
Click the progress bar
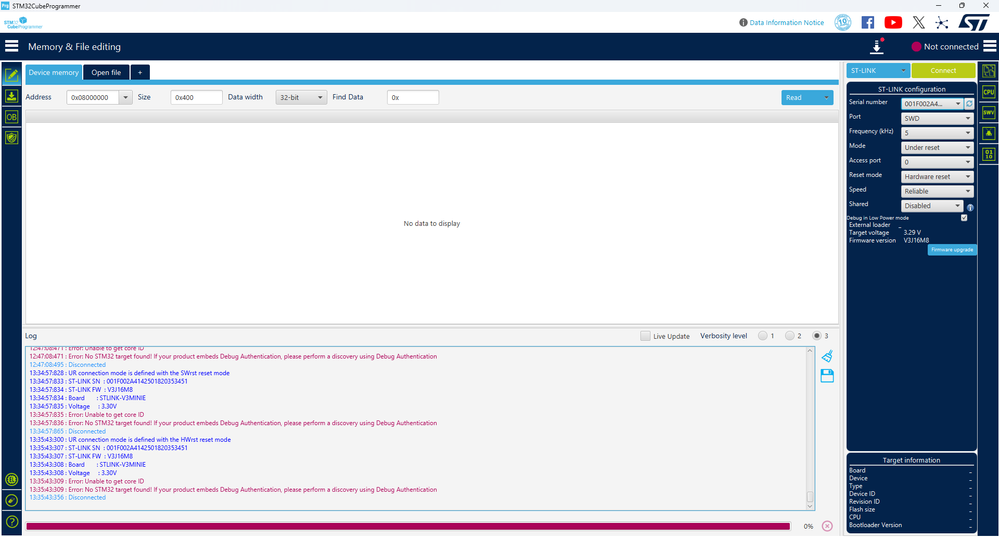408,526
